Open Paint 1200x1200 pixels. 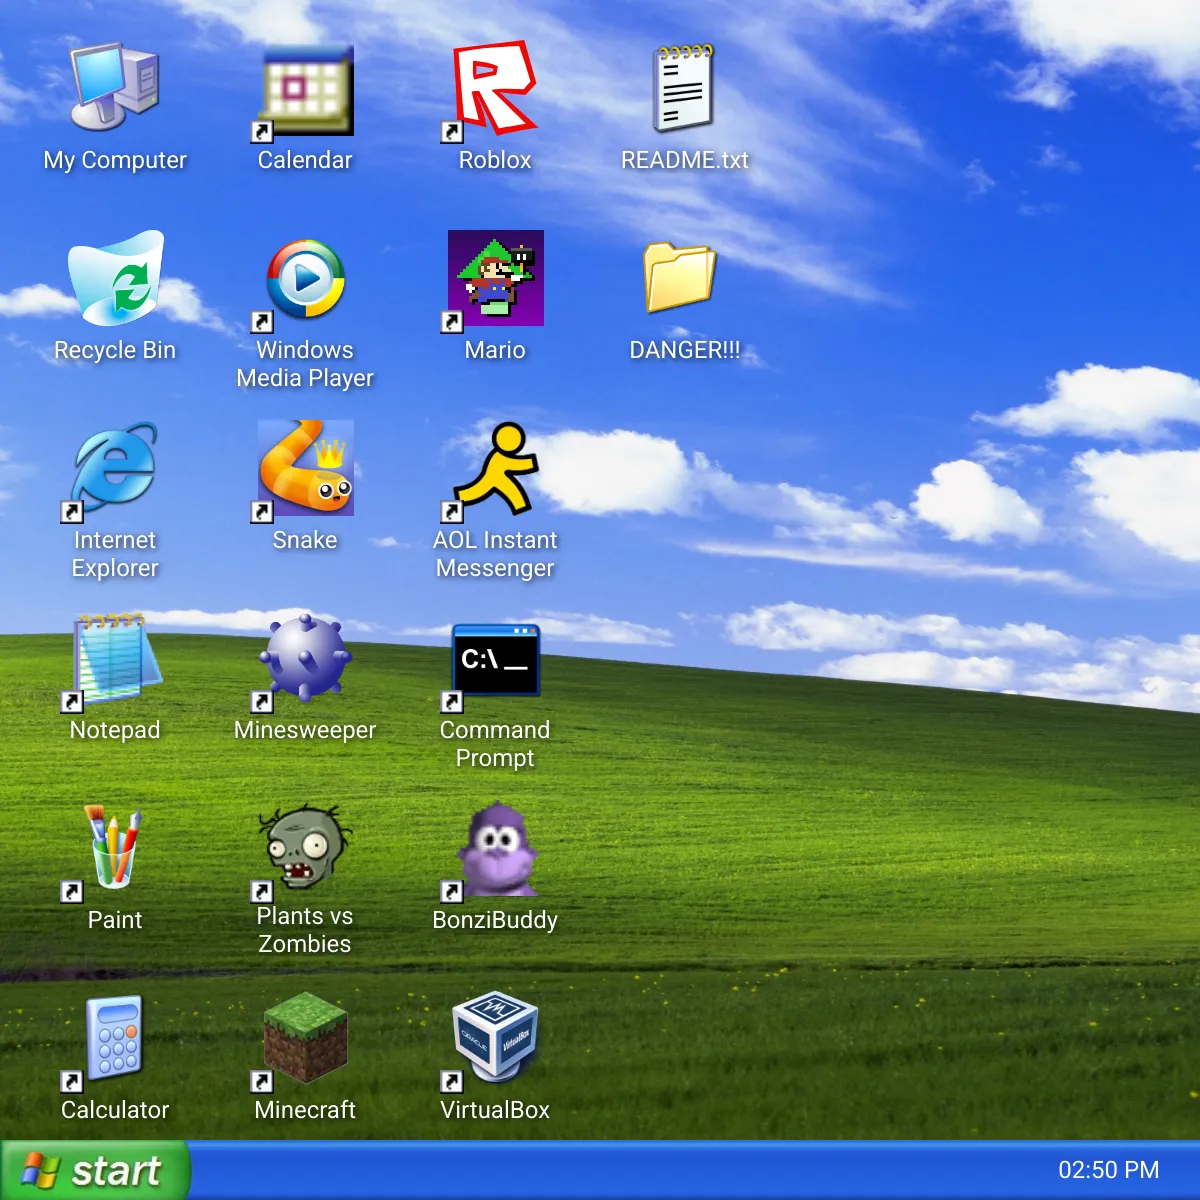[115, 848]
